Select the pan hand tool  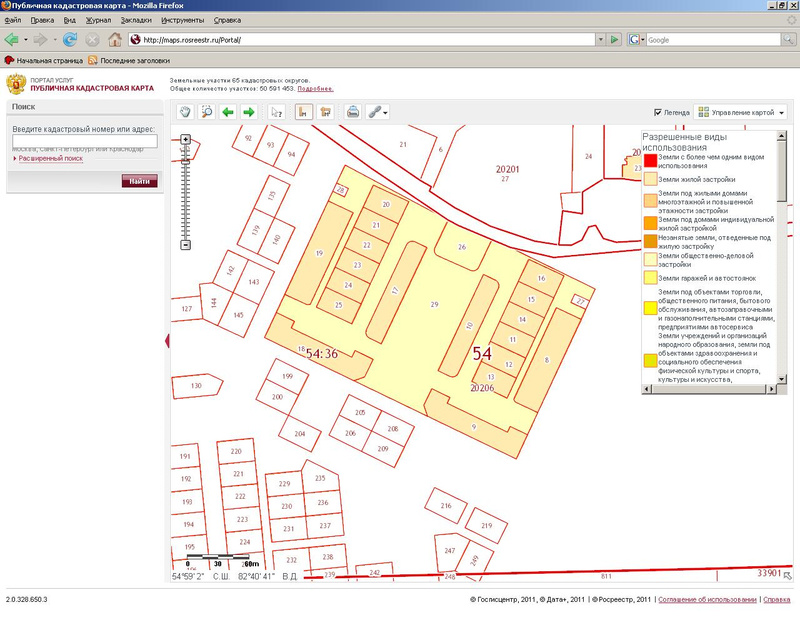(x=185, y=112)
